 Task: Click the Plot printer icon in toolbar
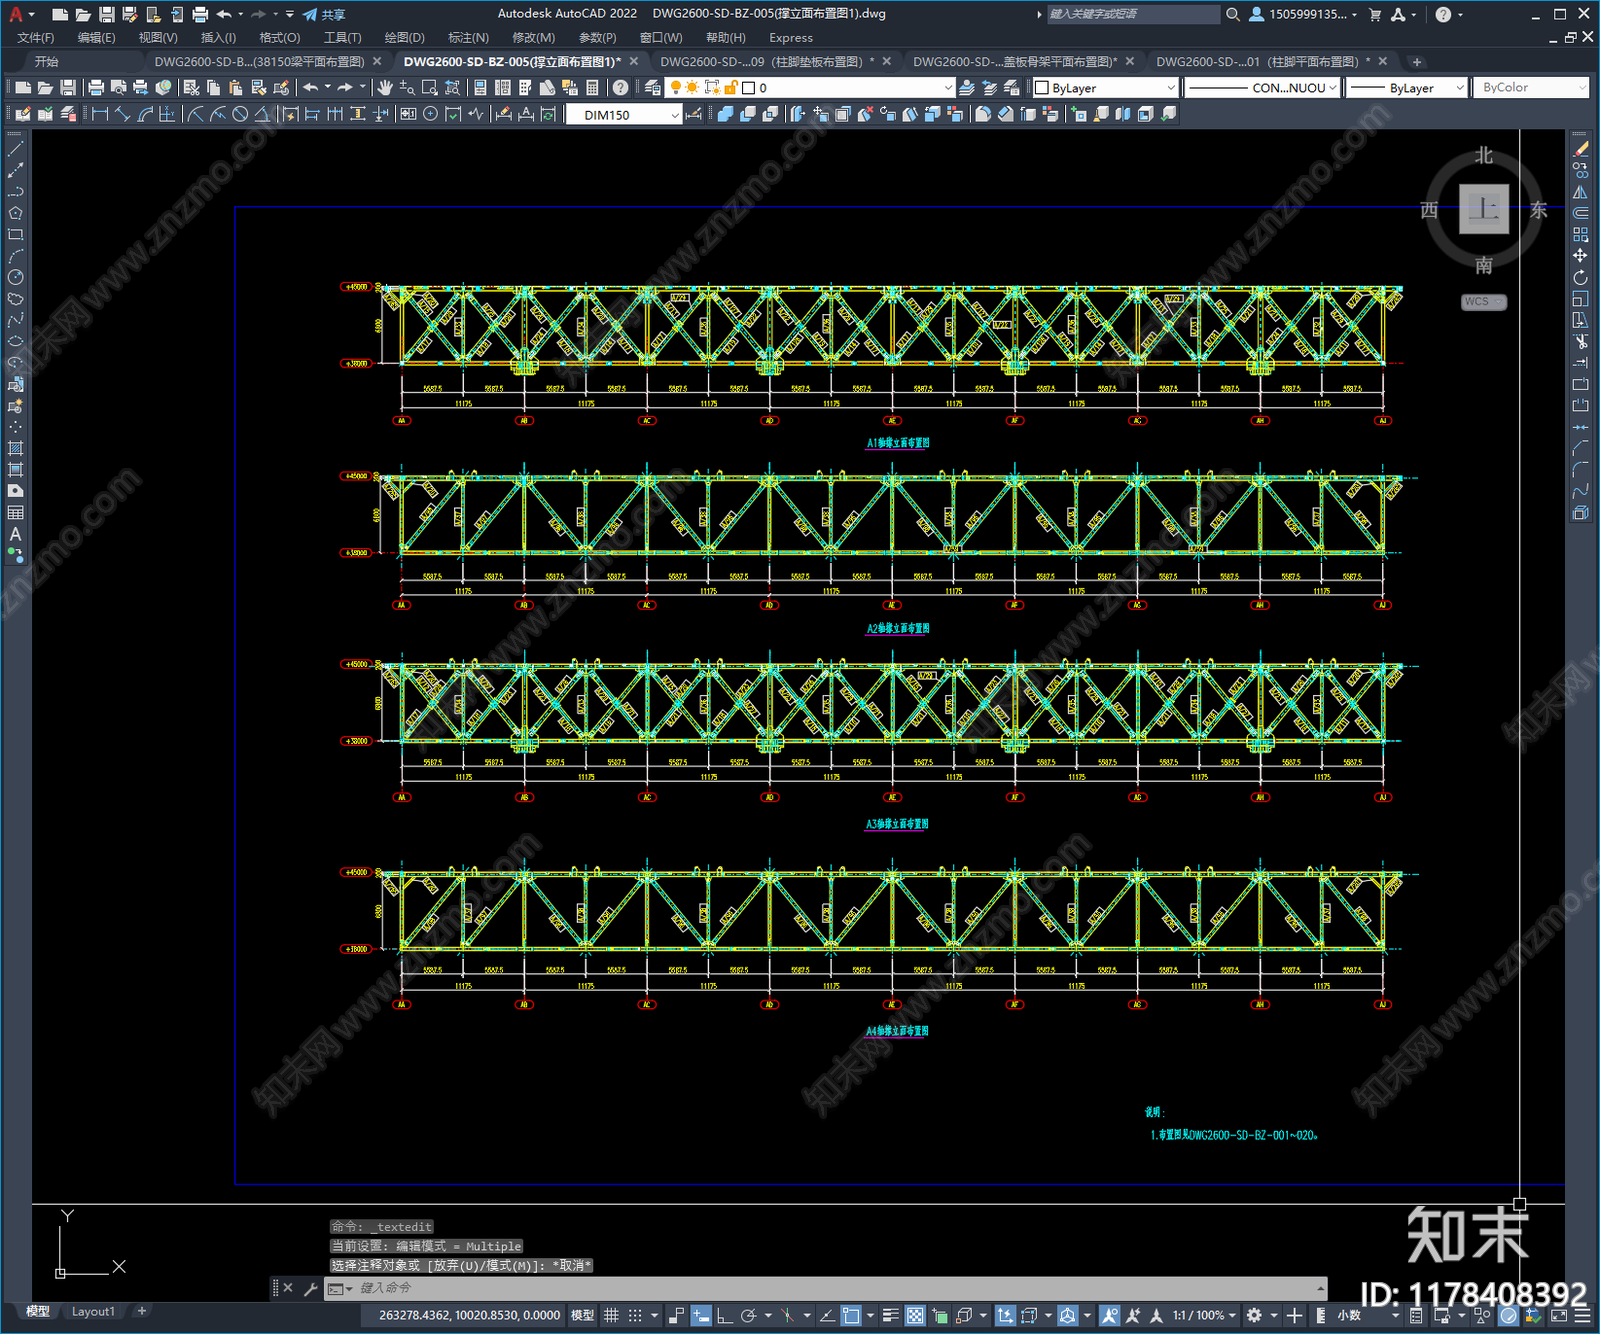(x=96, y=88)
